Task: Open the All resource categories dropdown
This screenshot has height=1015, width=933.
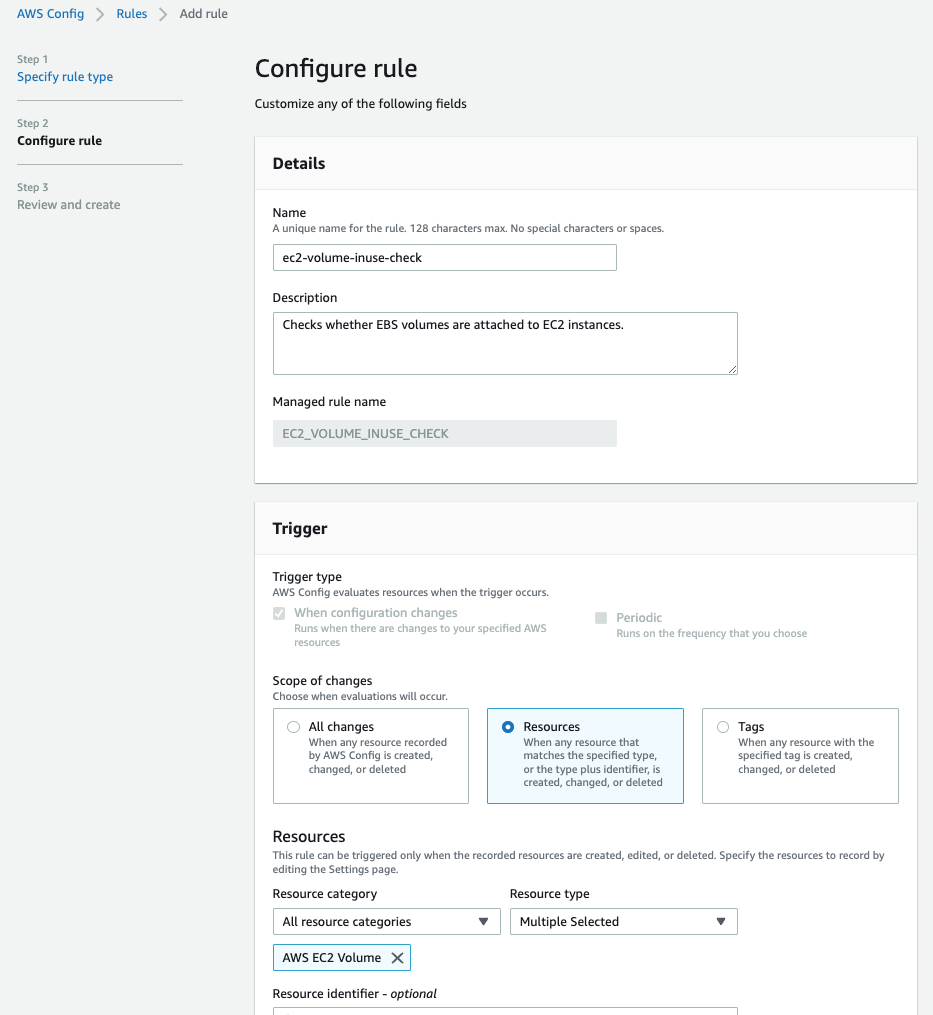Action: [387, 921]
